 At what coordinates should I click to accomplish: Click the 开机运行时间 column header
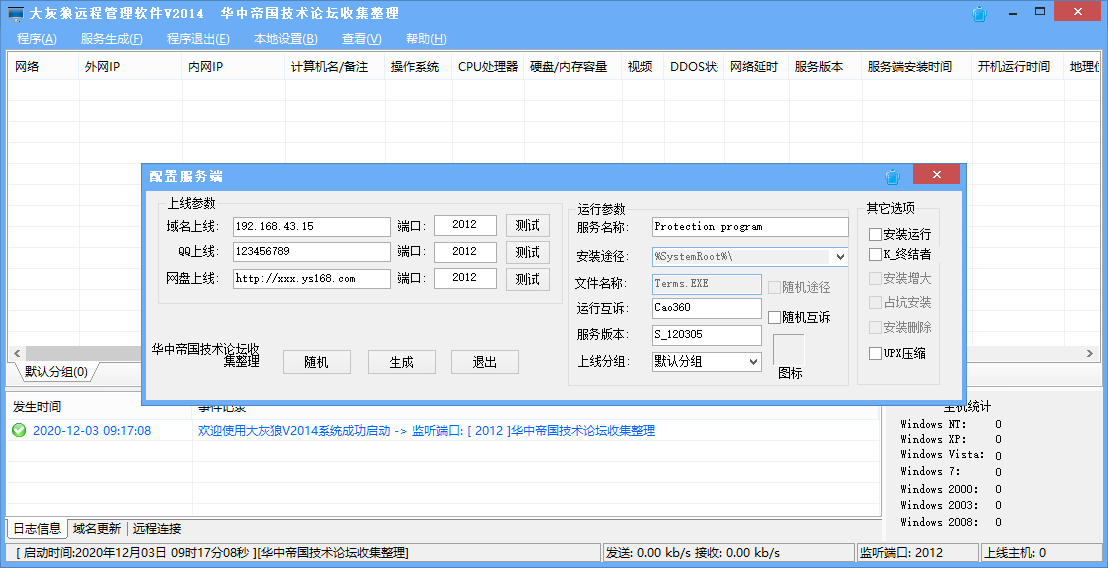pyautogui.click(x=1018, y=66)
